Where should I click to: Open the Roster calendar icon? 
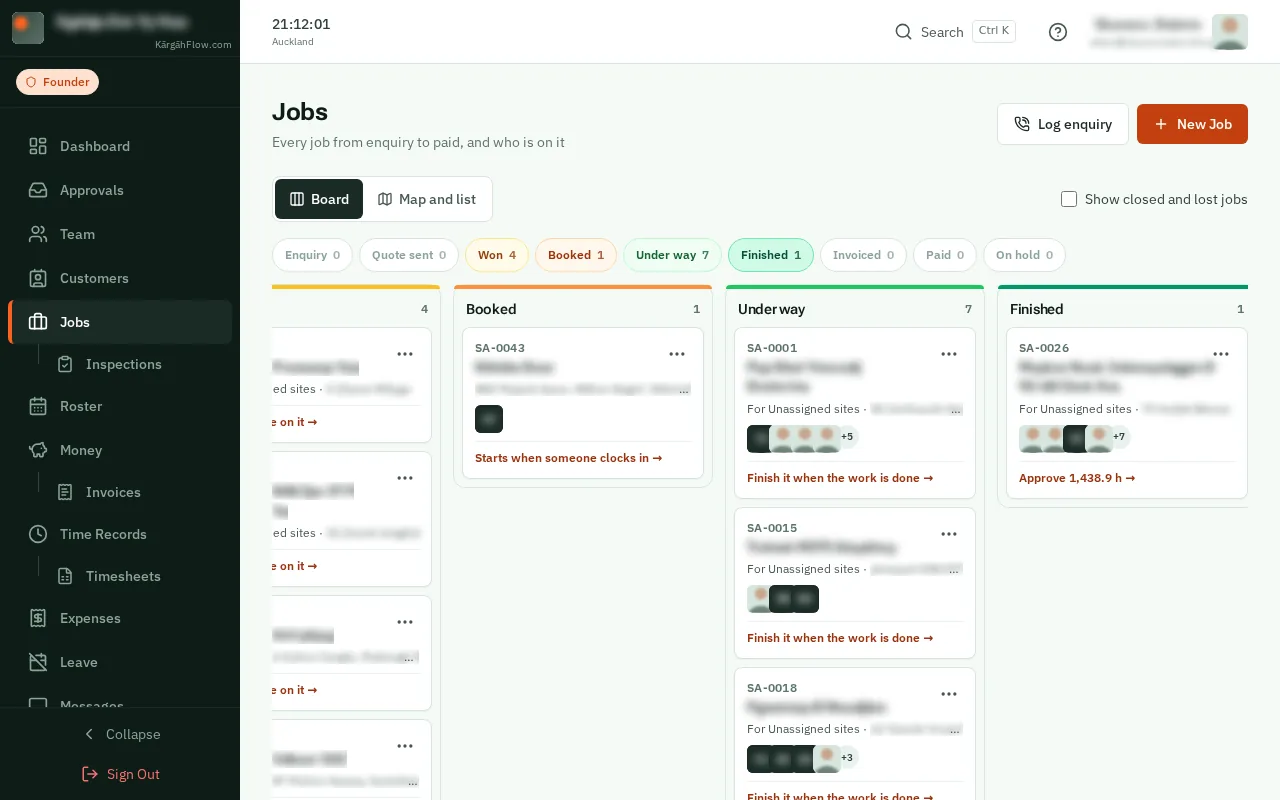click(38, 406)
